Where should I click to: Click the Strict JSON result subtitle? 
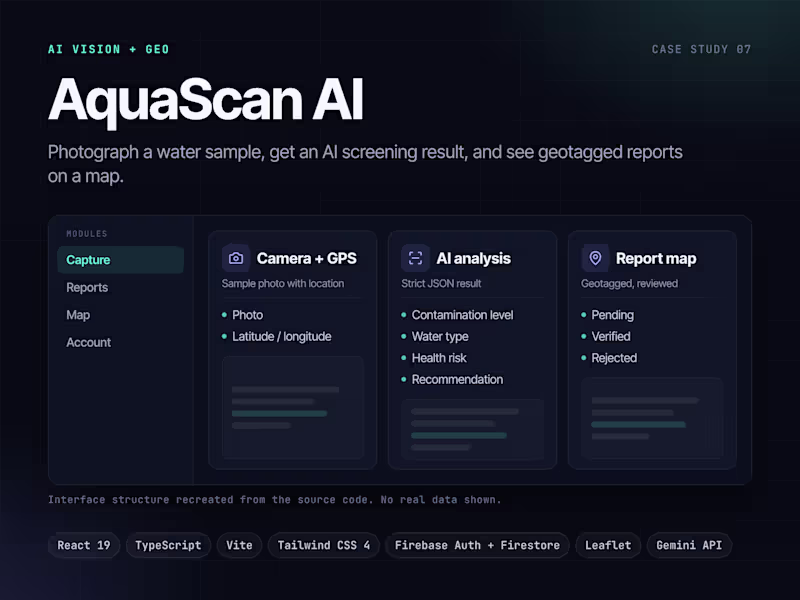click(x=441, y=283)
